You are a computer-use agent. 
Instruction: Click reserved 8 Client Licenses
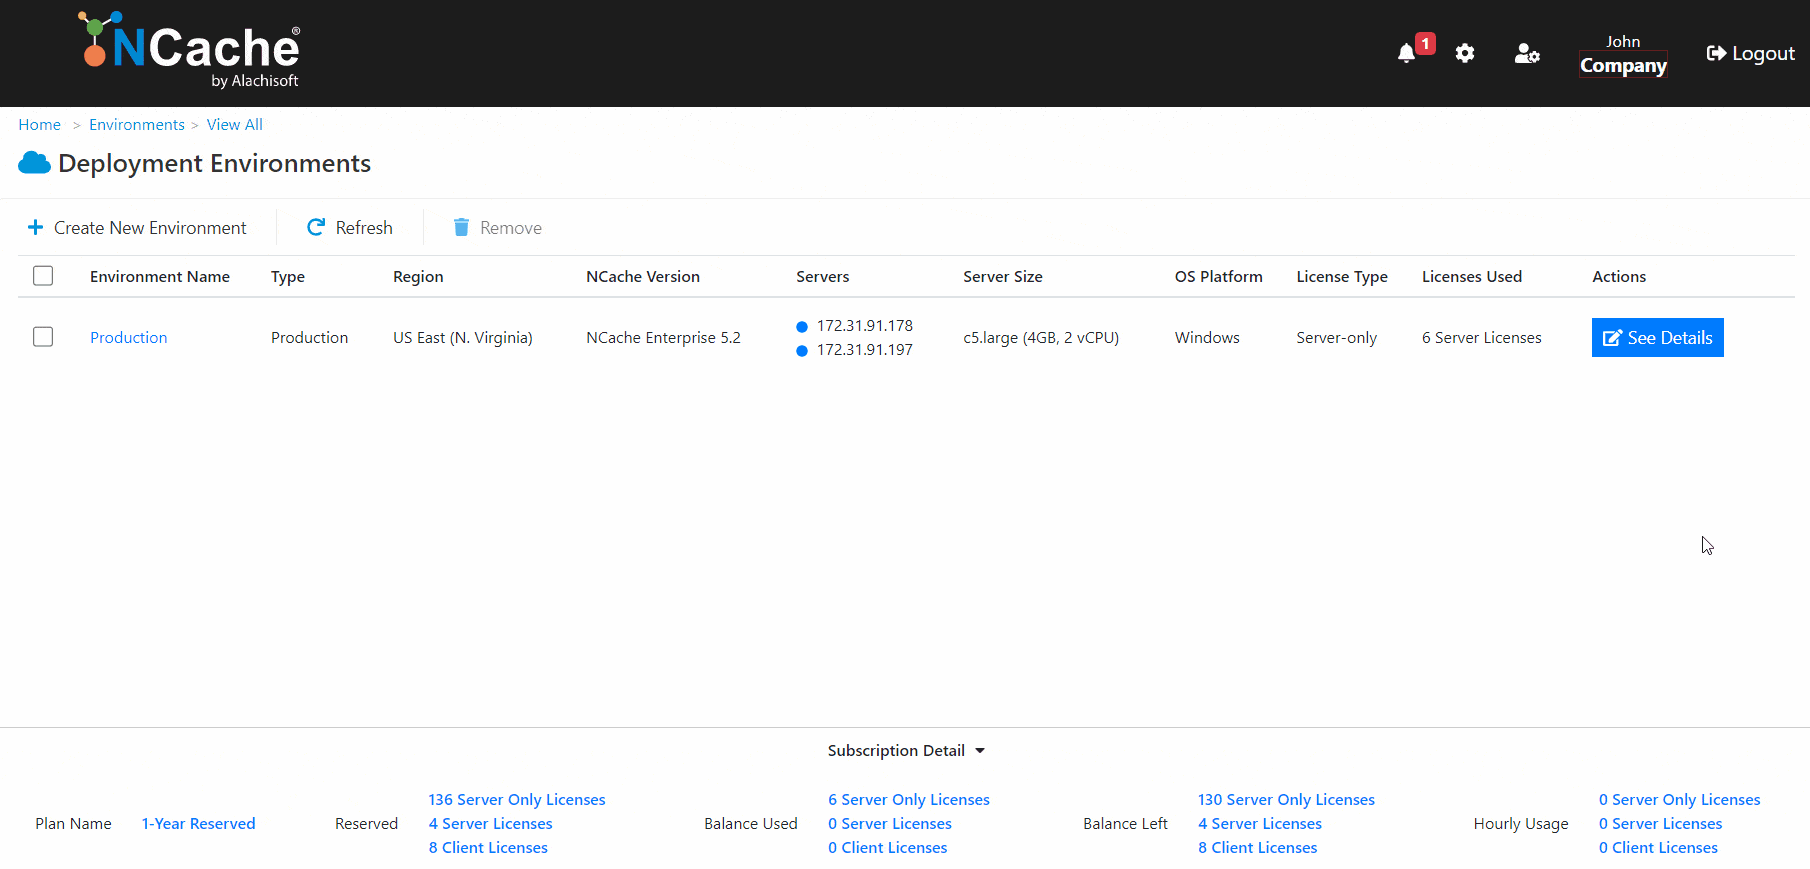[x=488, y=848]
